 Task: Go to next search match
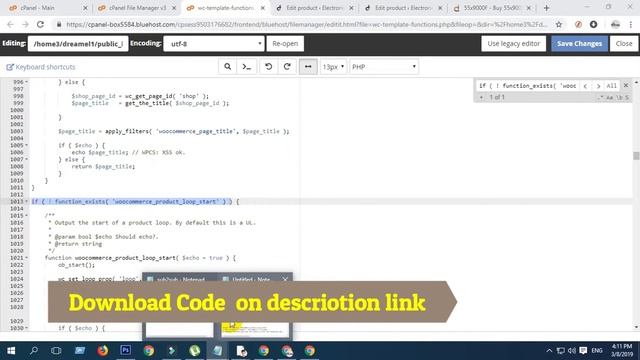point(598,86)
